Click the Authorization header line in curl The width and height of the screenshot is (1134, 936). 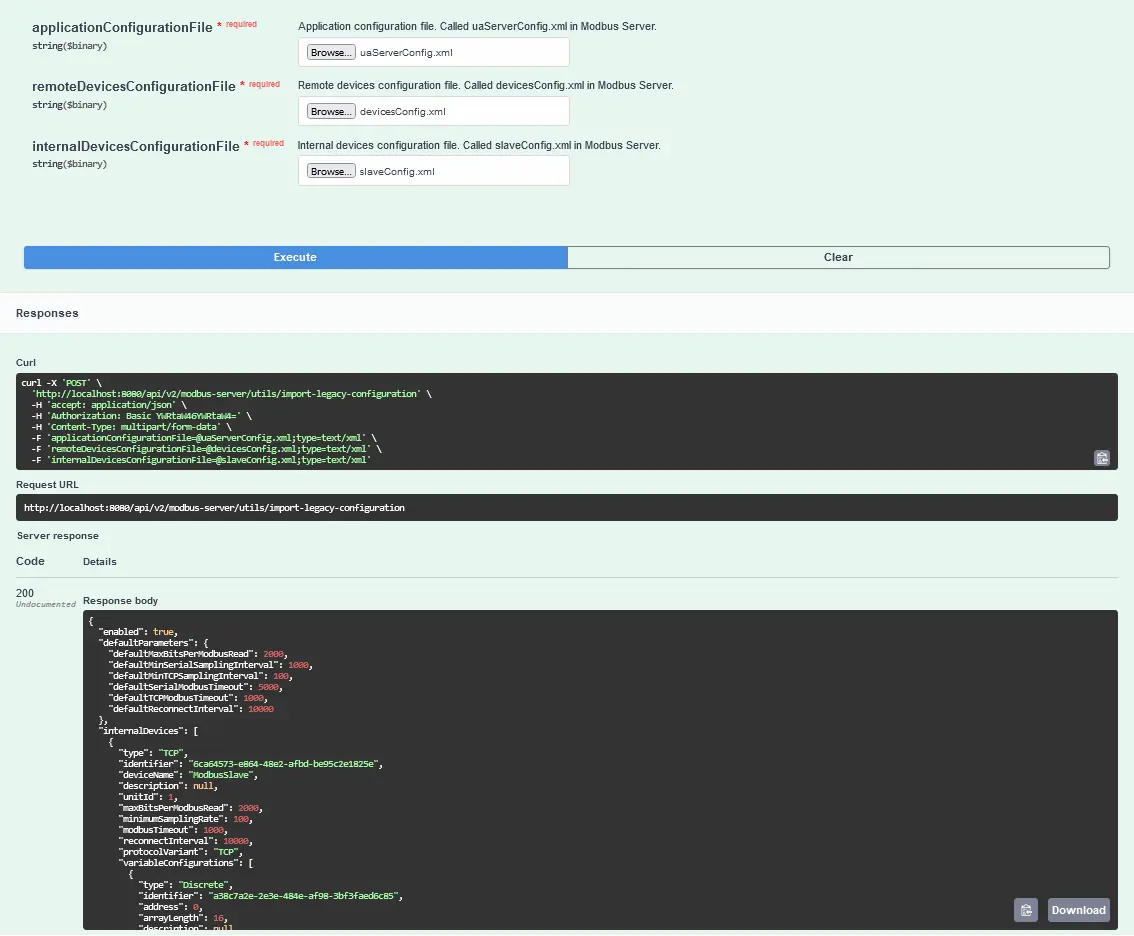point(142,416)
